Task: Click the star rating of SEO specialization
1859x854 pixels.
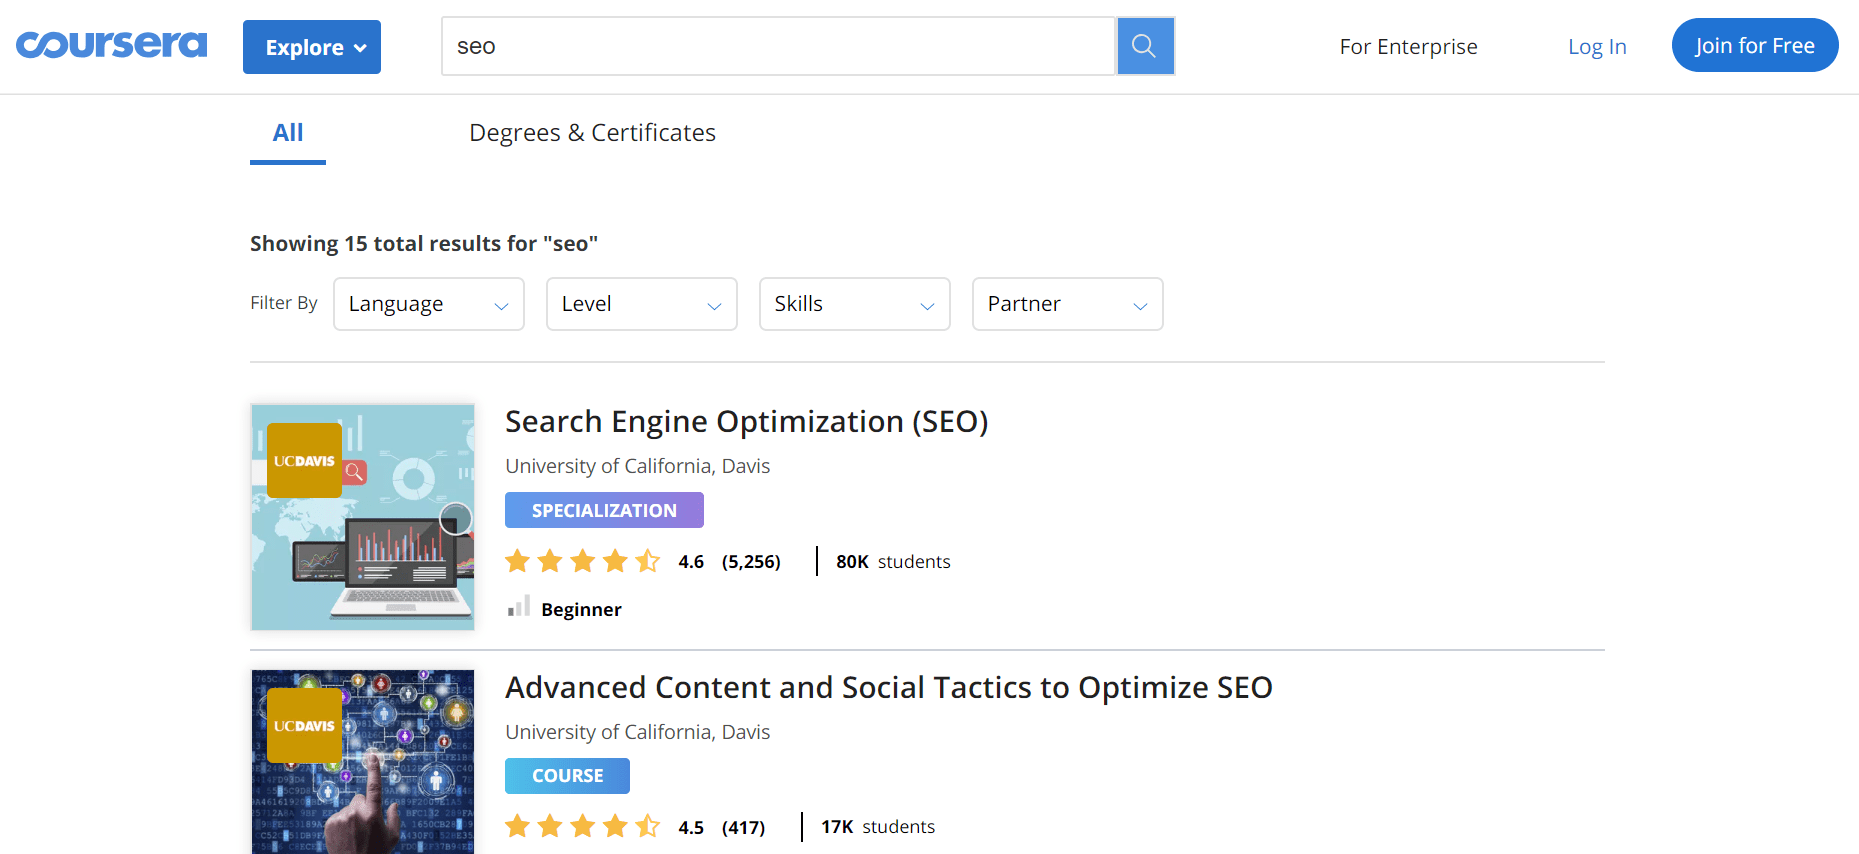Action: coord(582,561)
